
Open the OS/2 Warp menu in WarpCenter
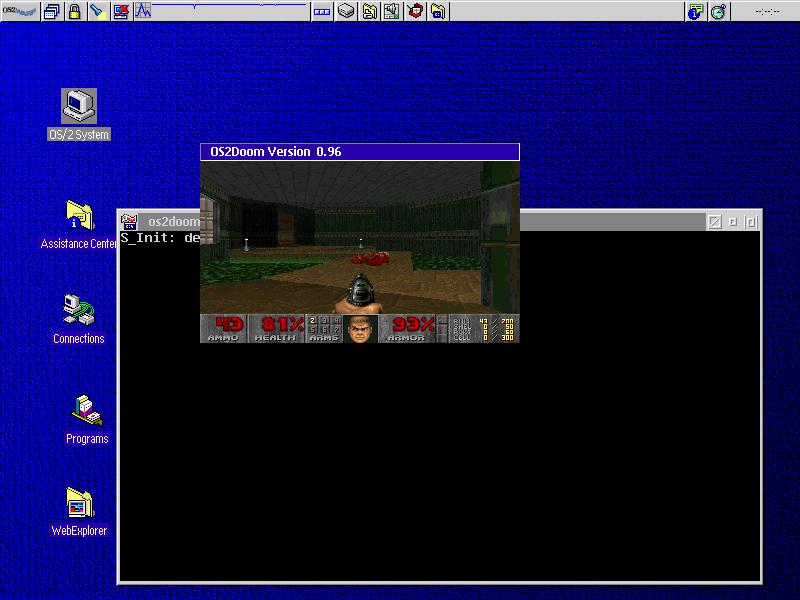[x=20, y=11]
